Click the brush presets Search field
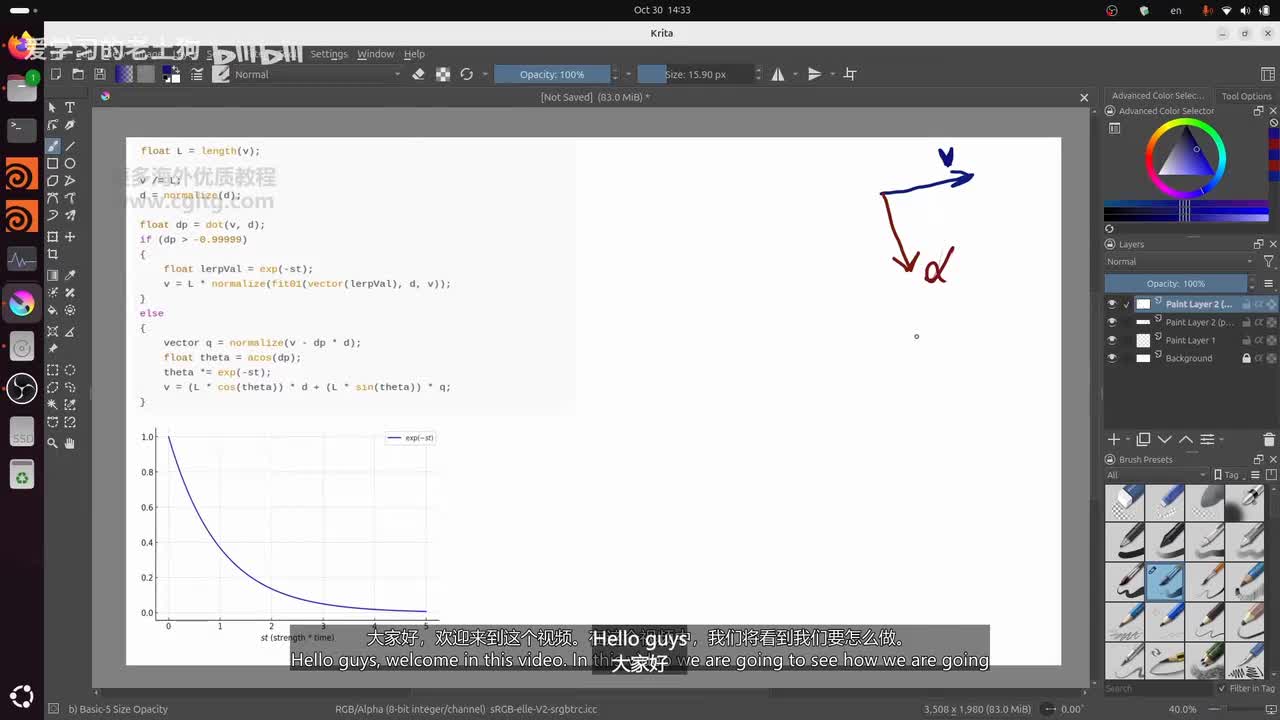1280x720 pixels. point(1160,688)
